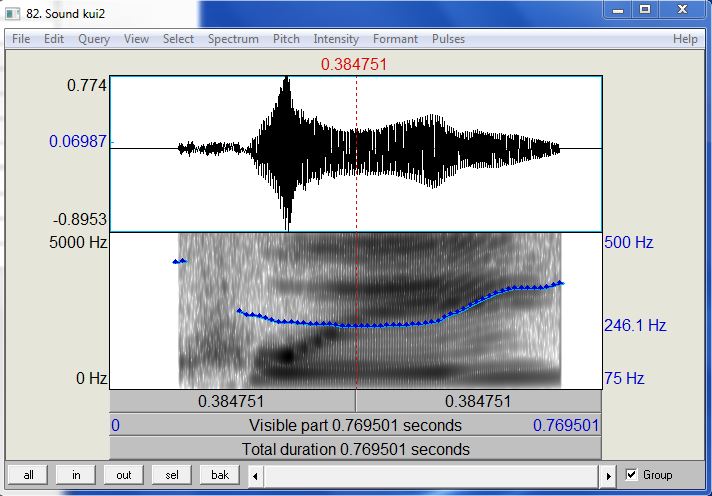This screenshot has width=712, height=496.
Task: Click the 'in' zoom button
Action: (x=76, y=475)
